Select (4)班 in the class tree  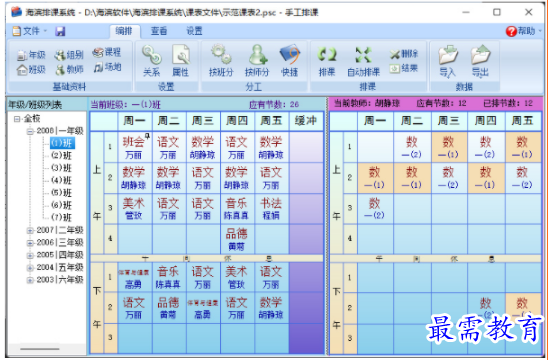point(62,180)
